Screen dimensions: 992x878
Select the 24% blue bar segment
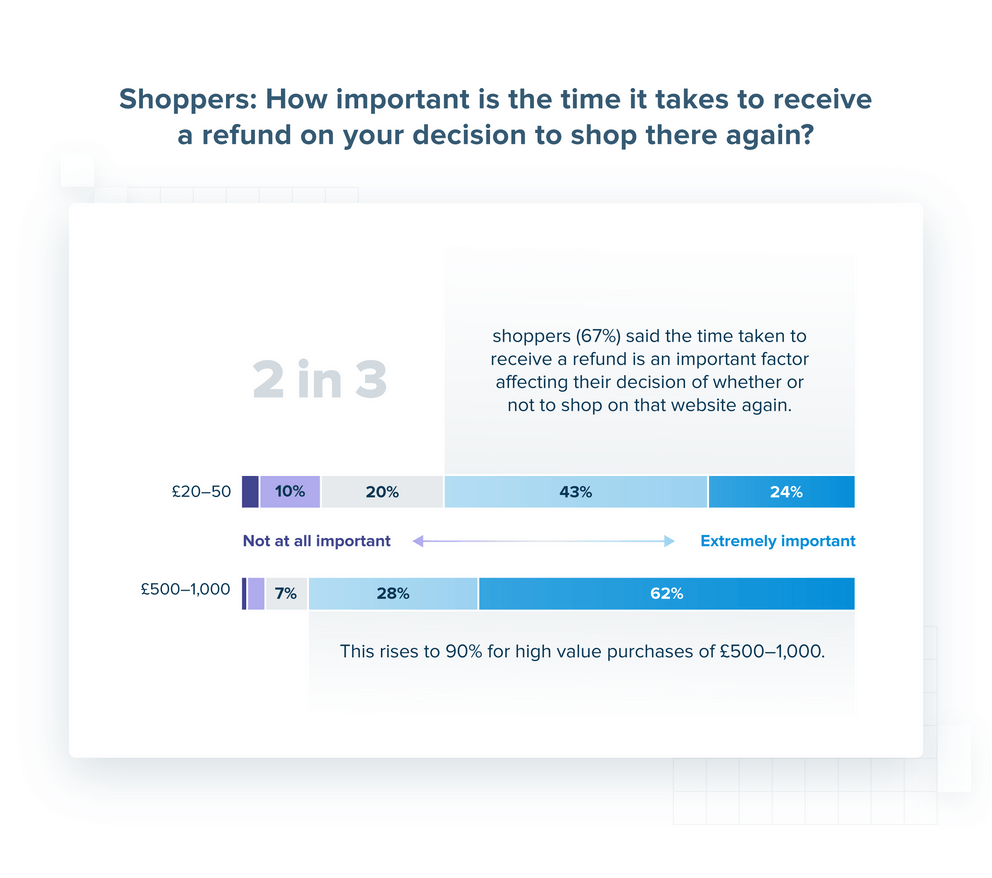pos(782,492)
